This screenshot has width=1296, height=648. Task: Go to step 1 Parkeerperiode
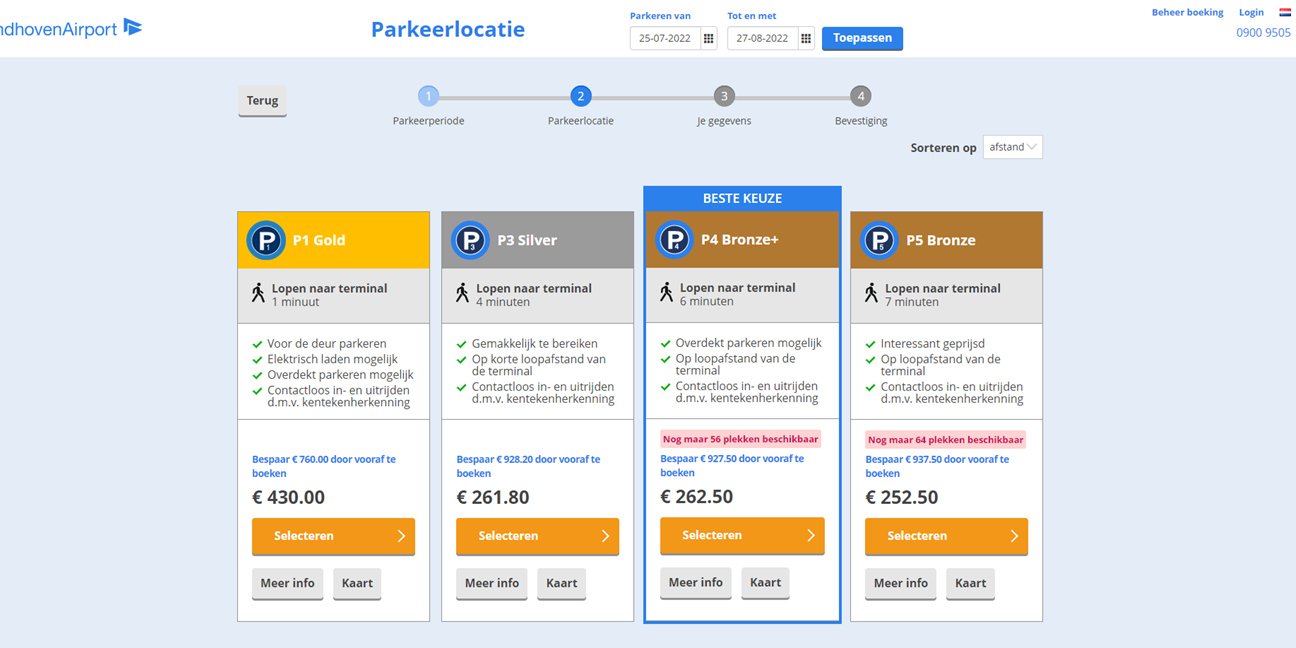(x=428, y=96)
